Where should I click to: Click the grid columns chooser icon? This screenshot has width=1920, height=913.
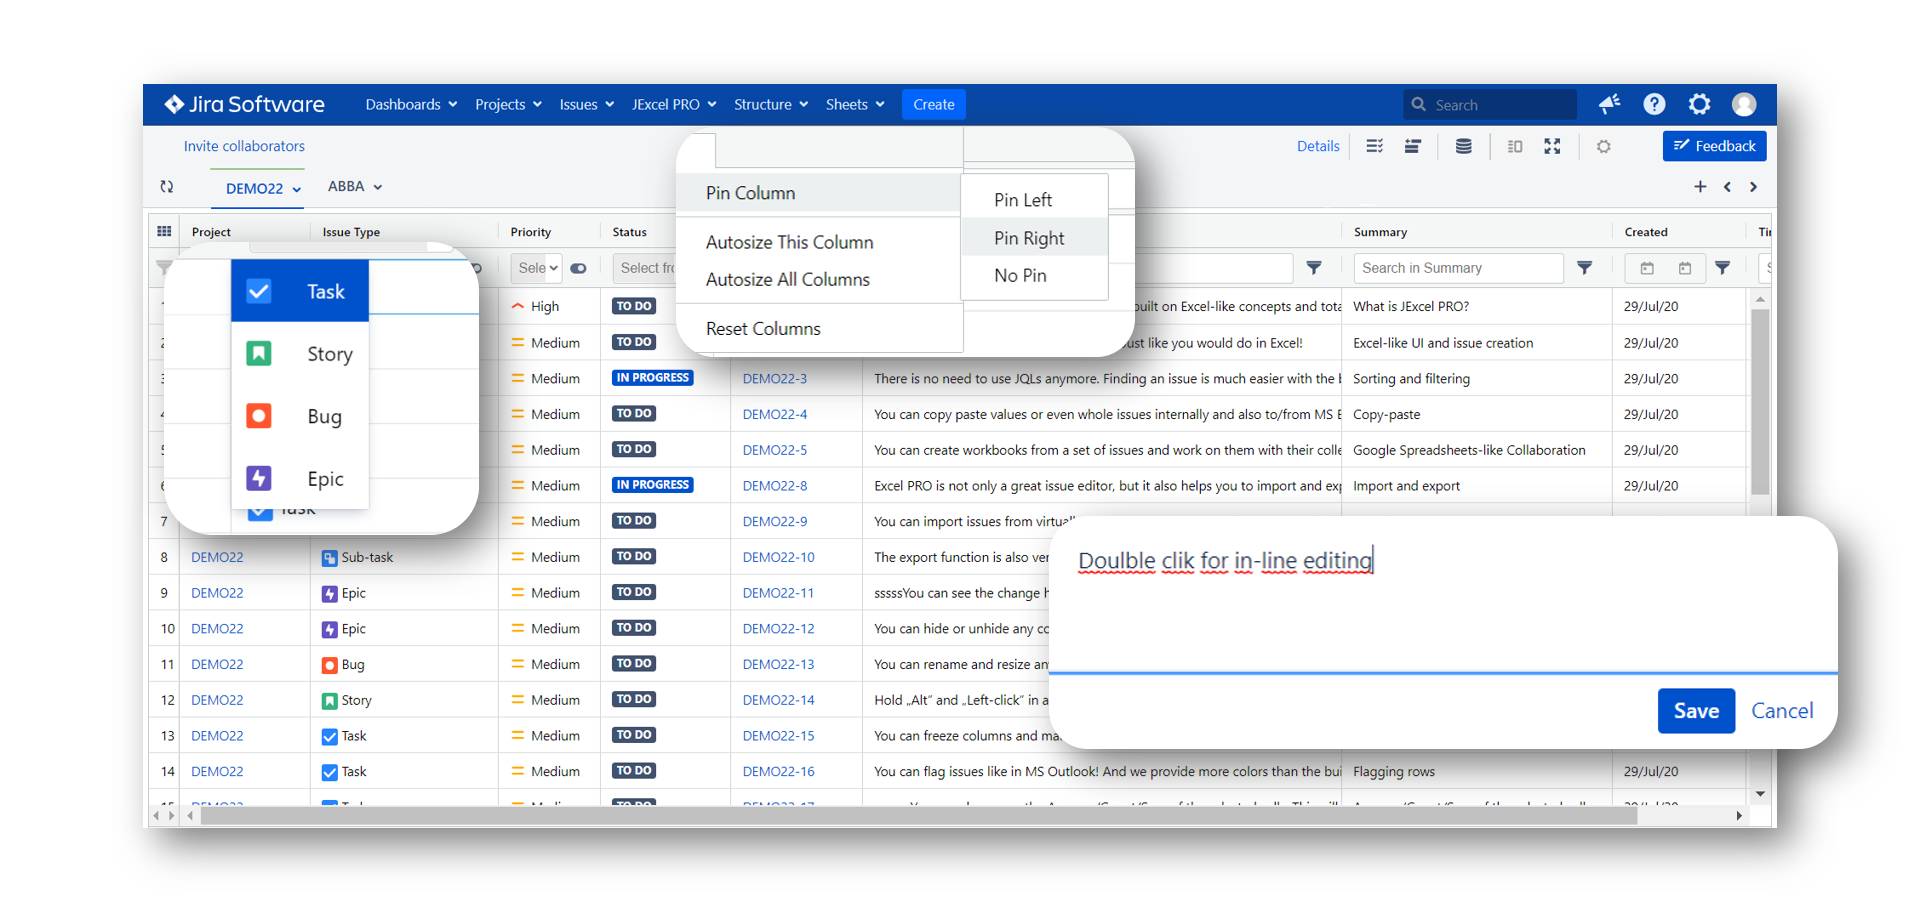(x=164, y=231)
